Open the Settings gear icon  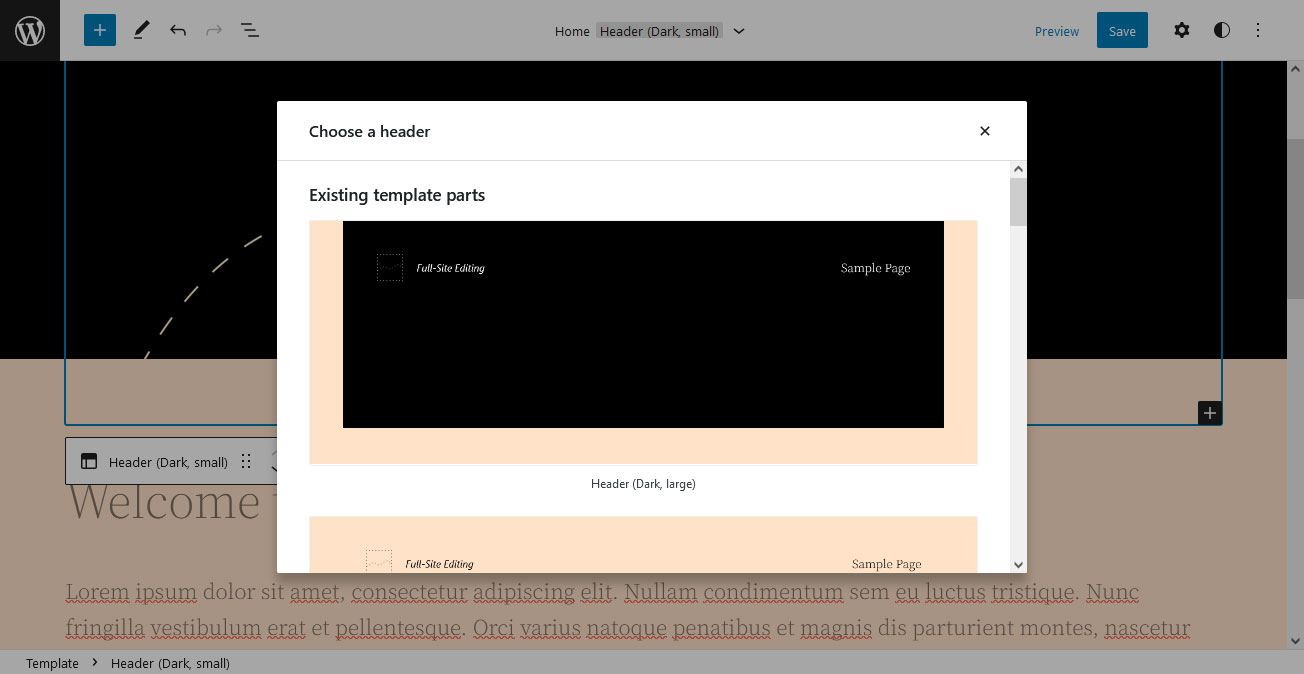(x=1182, y=30)
